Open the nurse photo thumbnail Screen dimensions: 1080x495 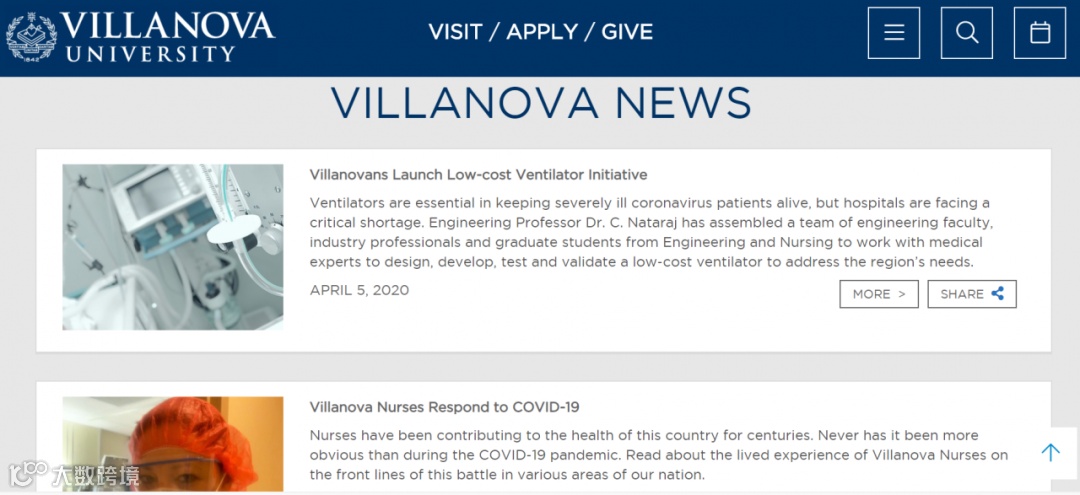tap(172, 443)
